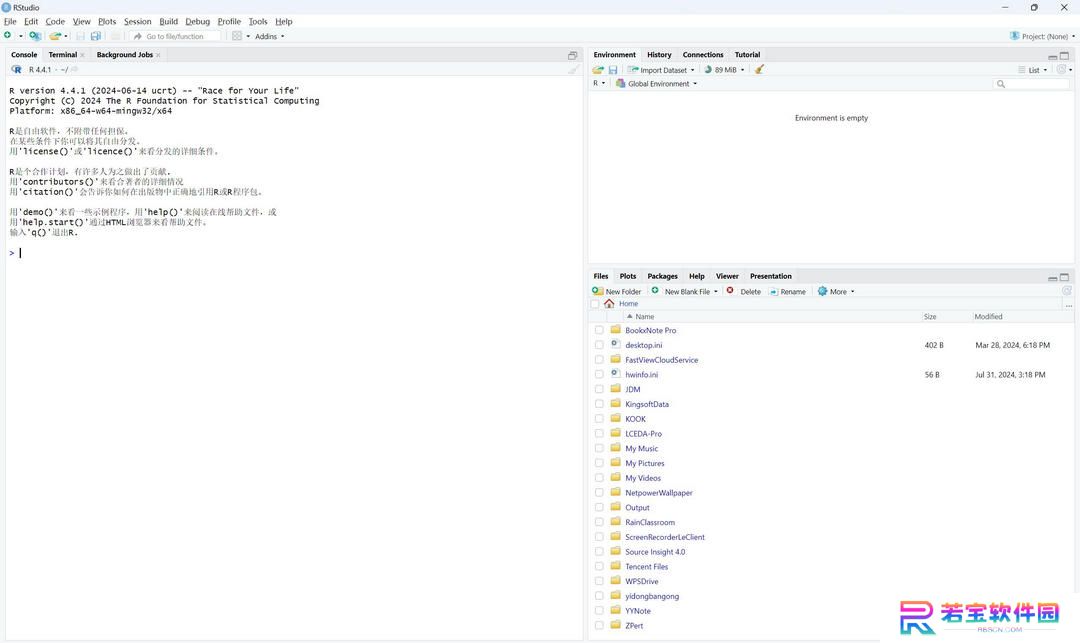Open the Source Insight 4.0 folder
Viewport: 1080px width, 643px height.
tap(655, 551)
